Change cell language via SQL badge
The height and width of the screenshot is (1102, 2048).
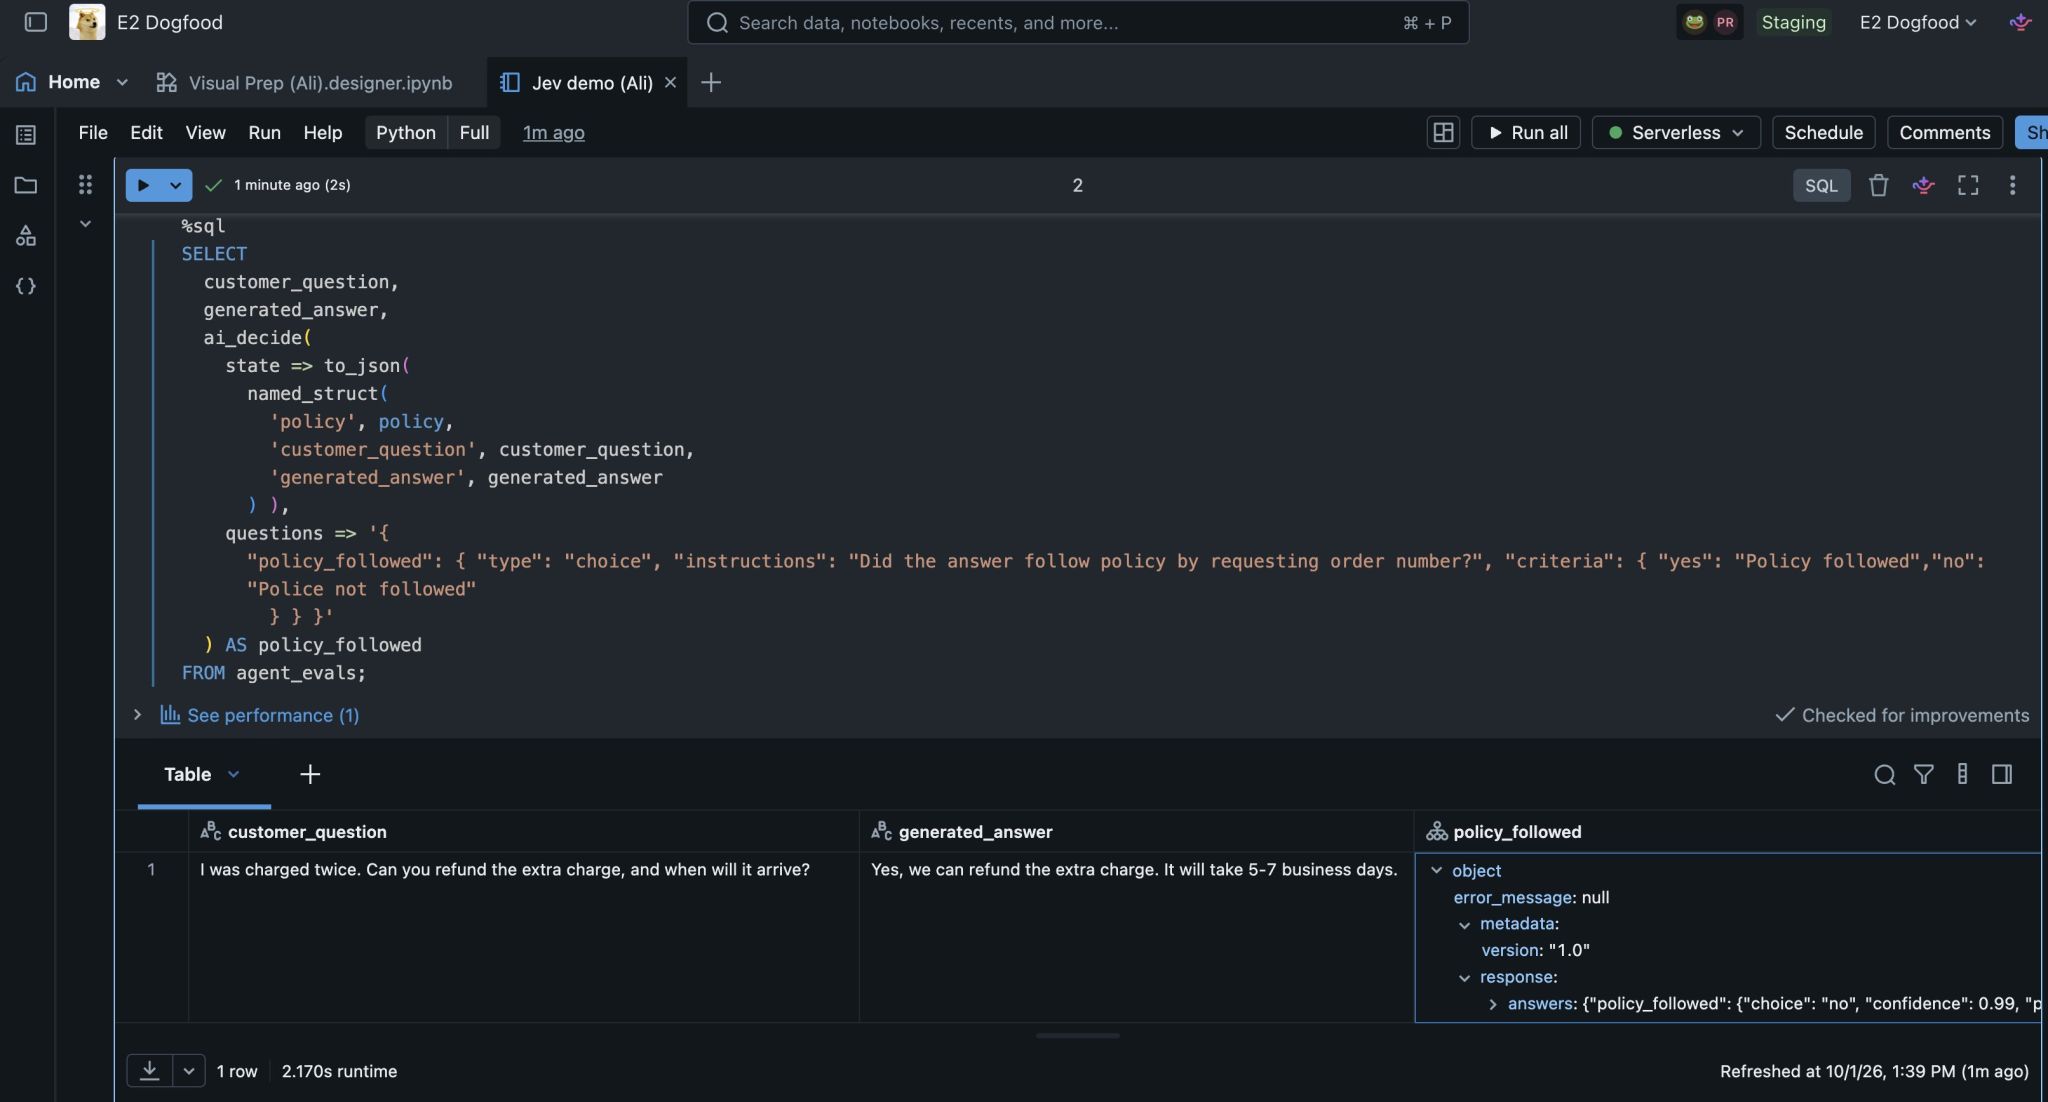1821,185
